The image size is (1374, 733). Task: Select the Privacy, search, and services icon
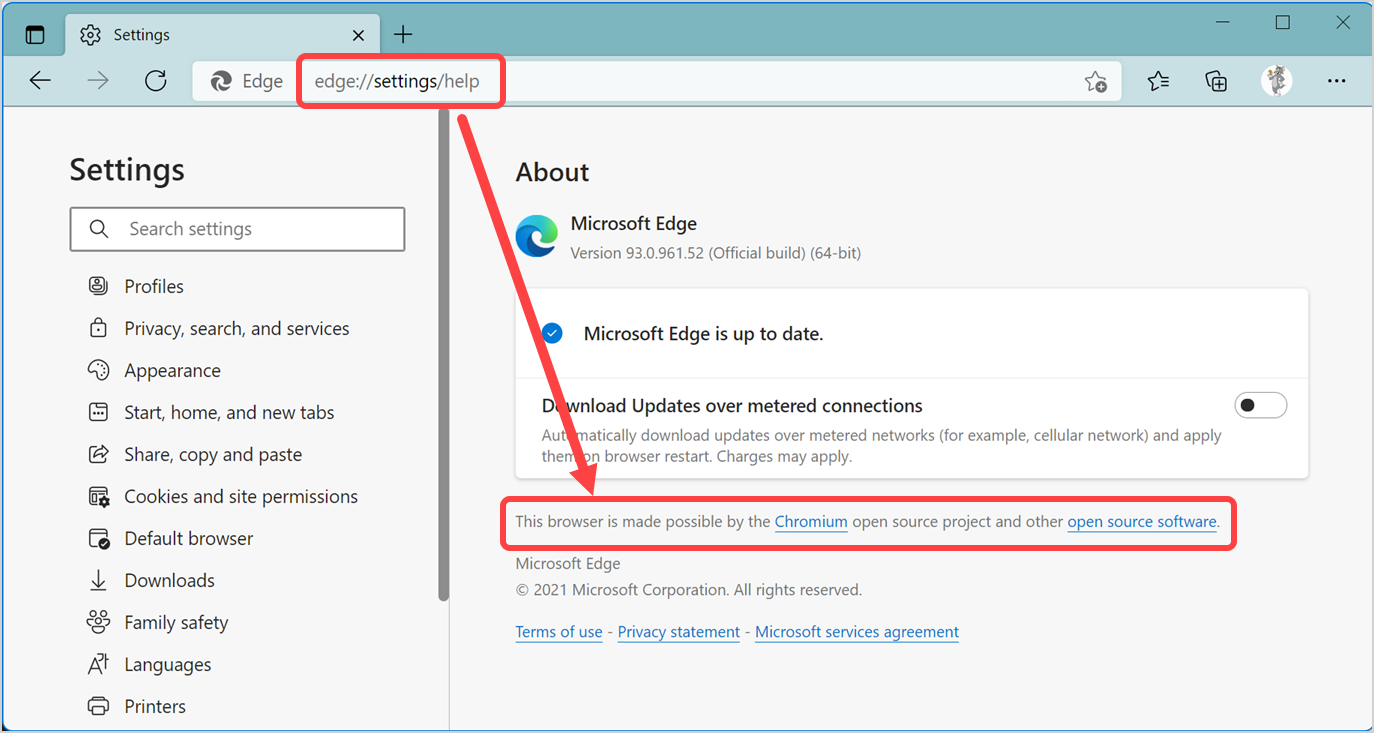pyautogui.click(x=98, y=328)
